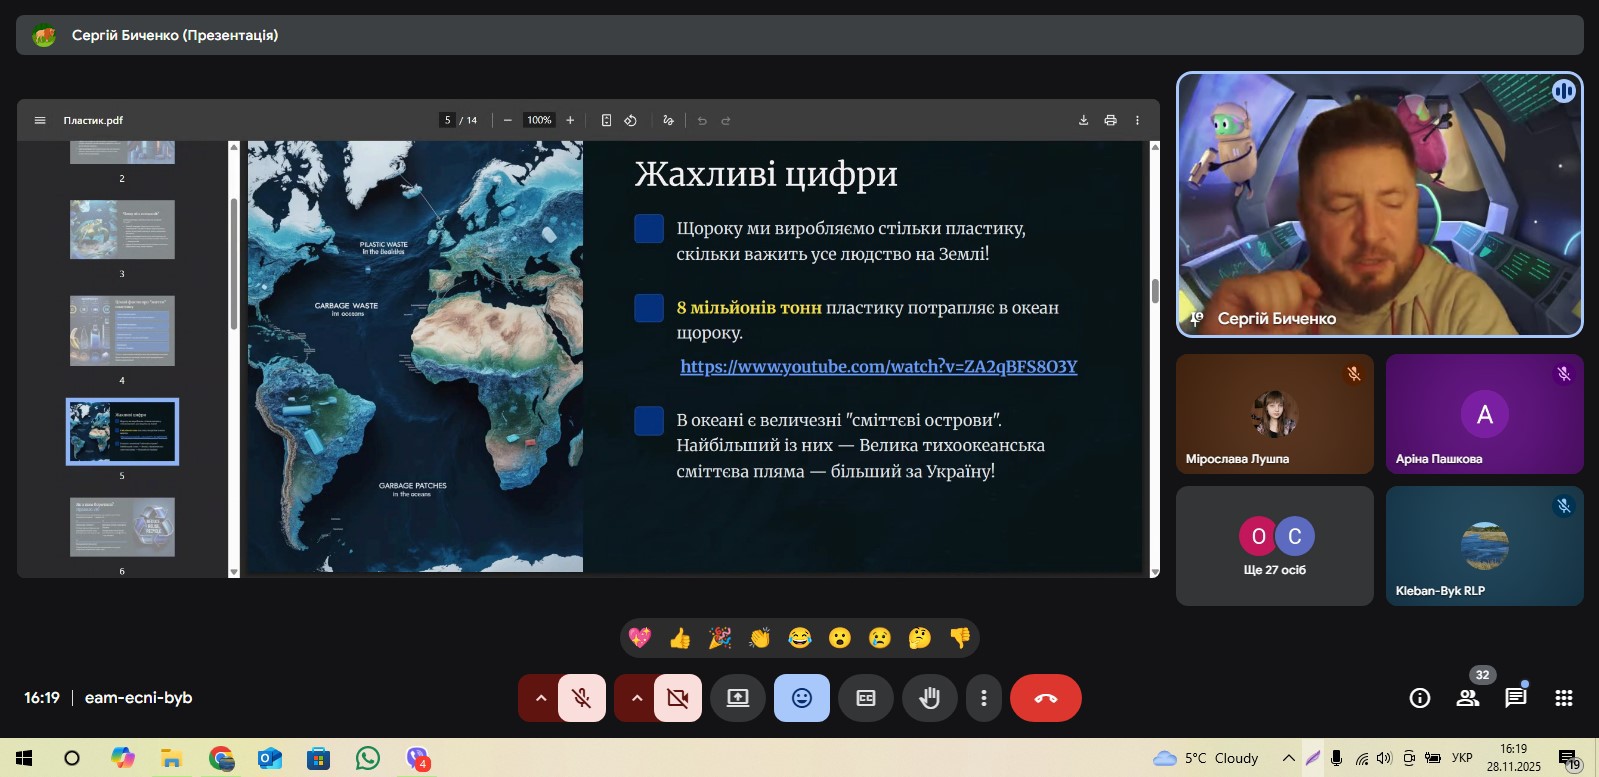Open meeting details info icon
This screenshot has height=777, width=1599.
coord(1420,698)
